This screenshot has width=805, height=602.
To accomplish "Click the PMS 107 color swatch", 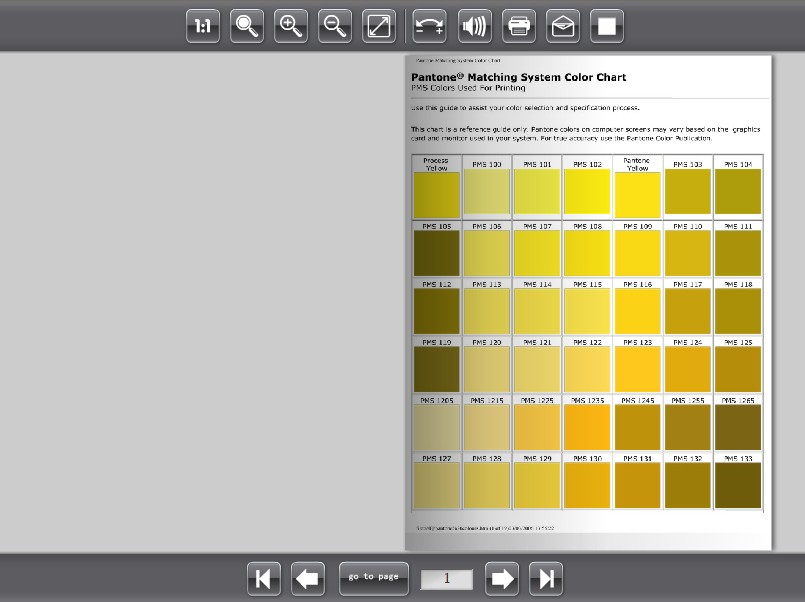I will click(537, 253).
